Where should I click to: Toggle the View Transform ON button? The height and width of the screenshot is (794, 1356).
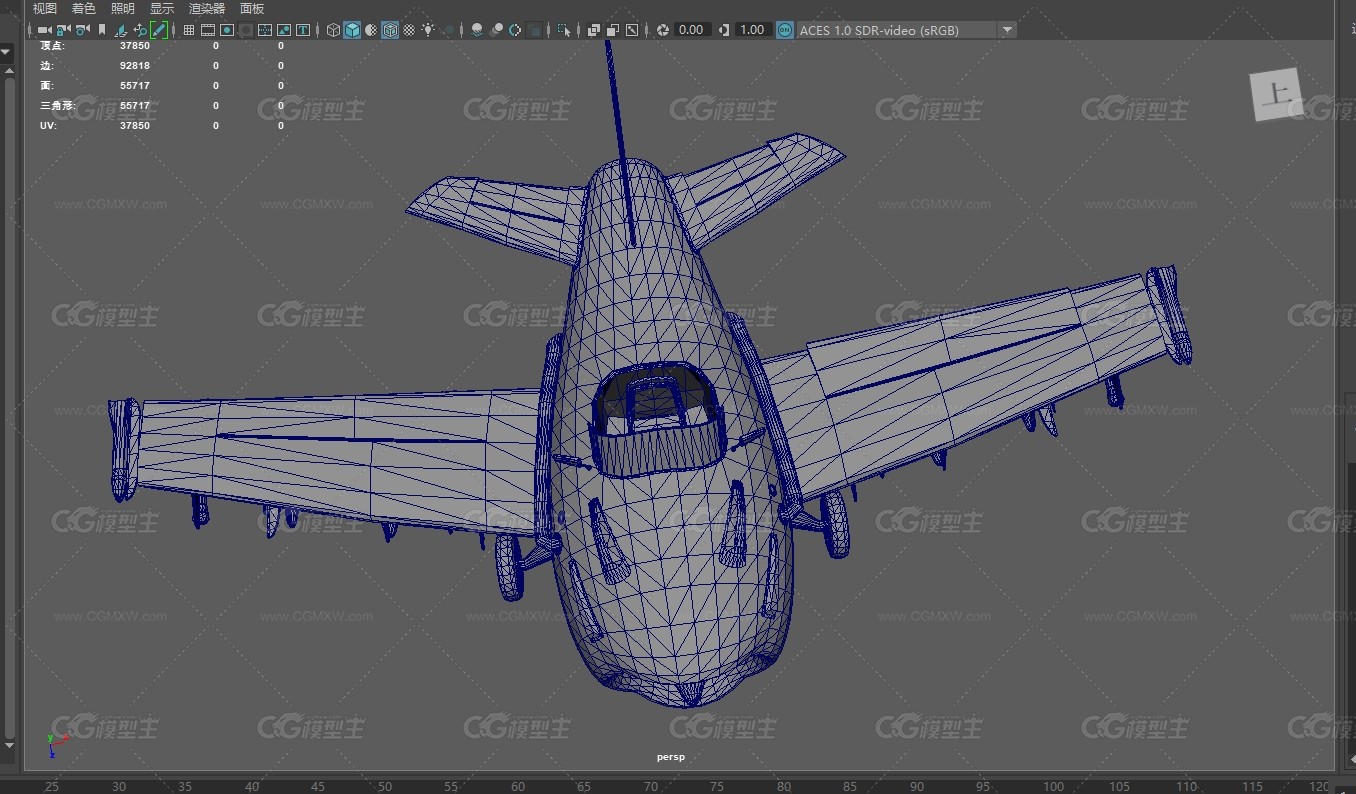click(785, 30)
